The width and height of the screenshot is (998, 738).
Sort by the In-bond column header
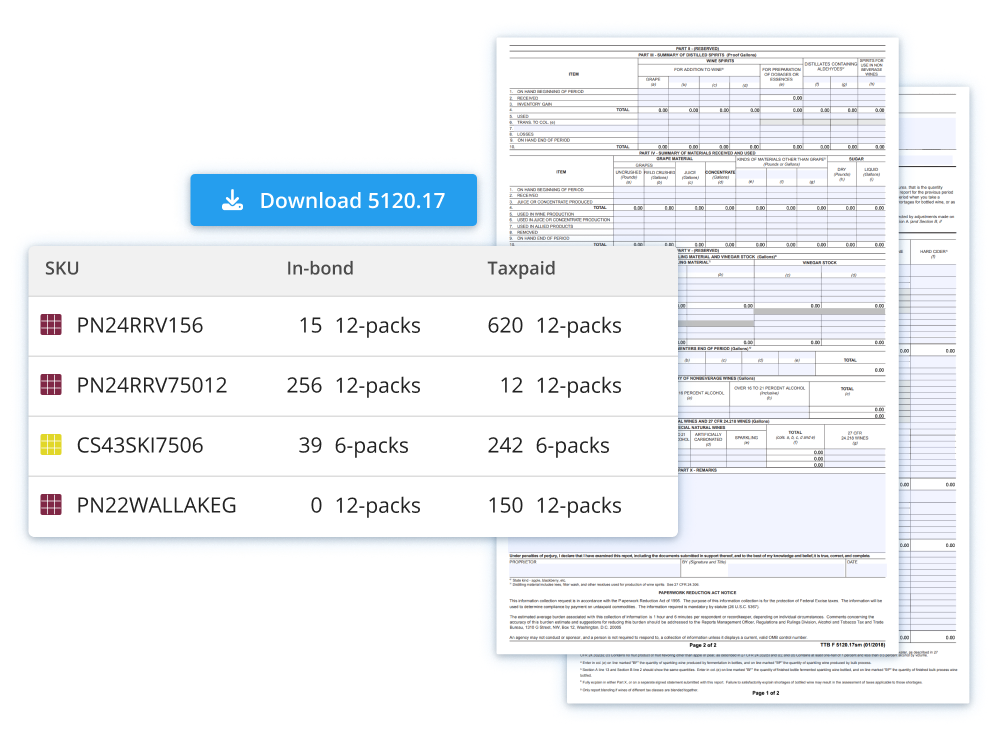point(319,268)
